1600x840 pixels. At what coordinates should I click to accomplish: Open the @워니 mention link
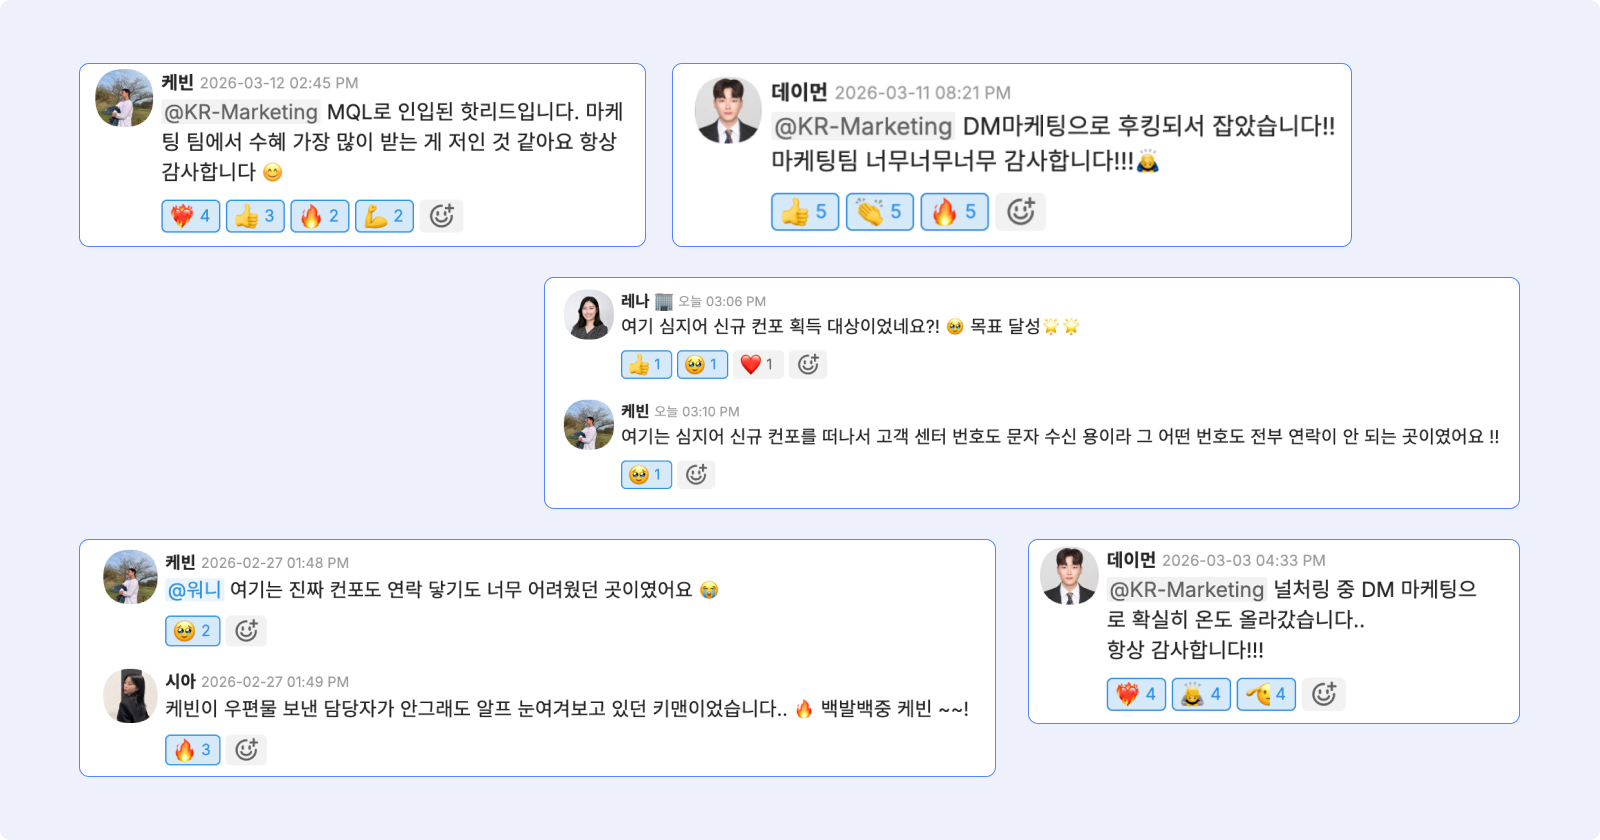pos(194,590)
